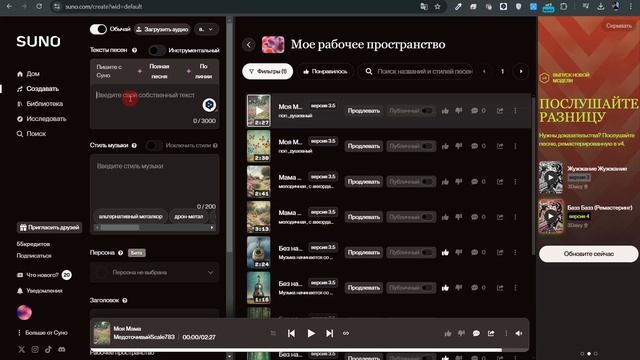Click the music style input field
Screen dimensions: 640x360
point(154,182)
